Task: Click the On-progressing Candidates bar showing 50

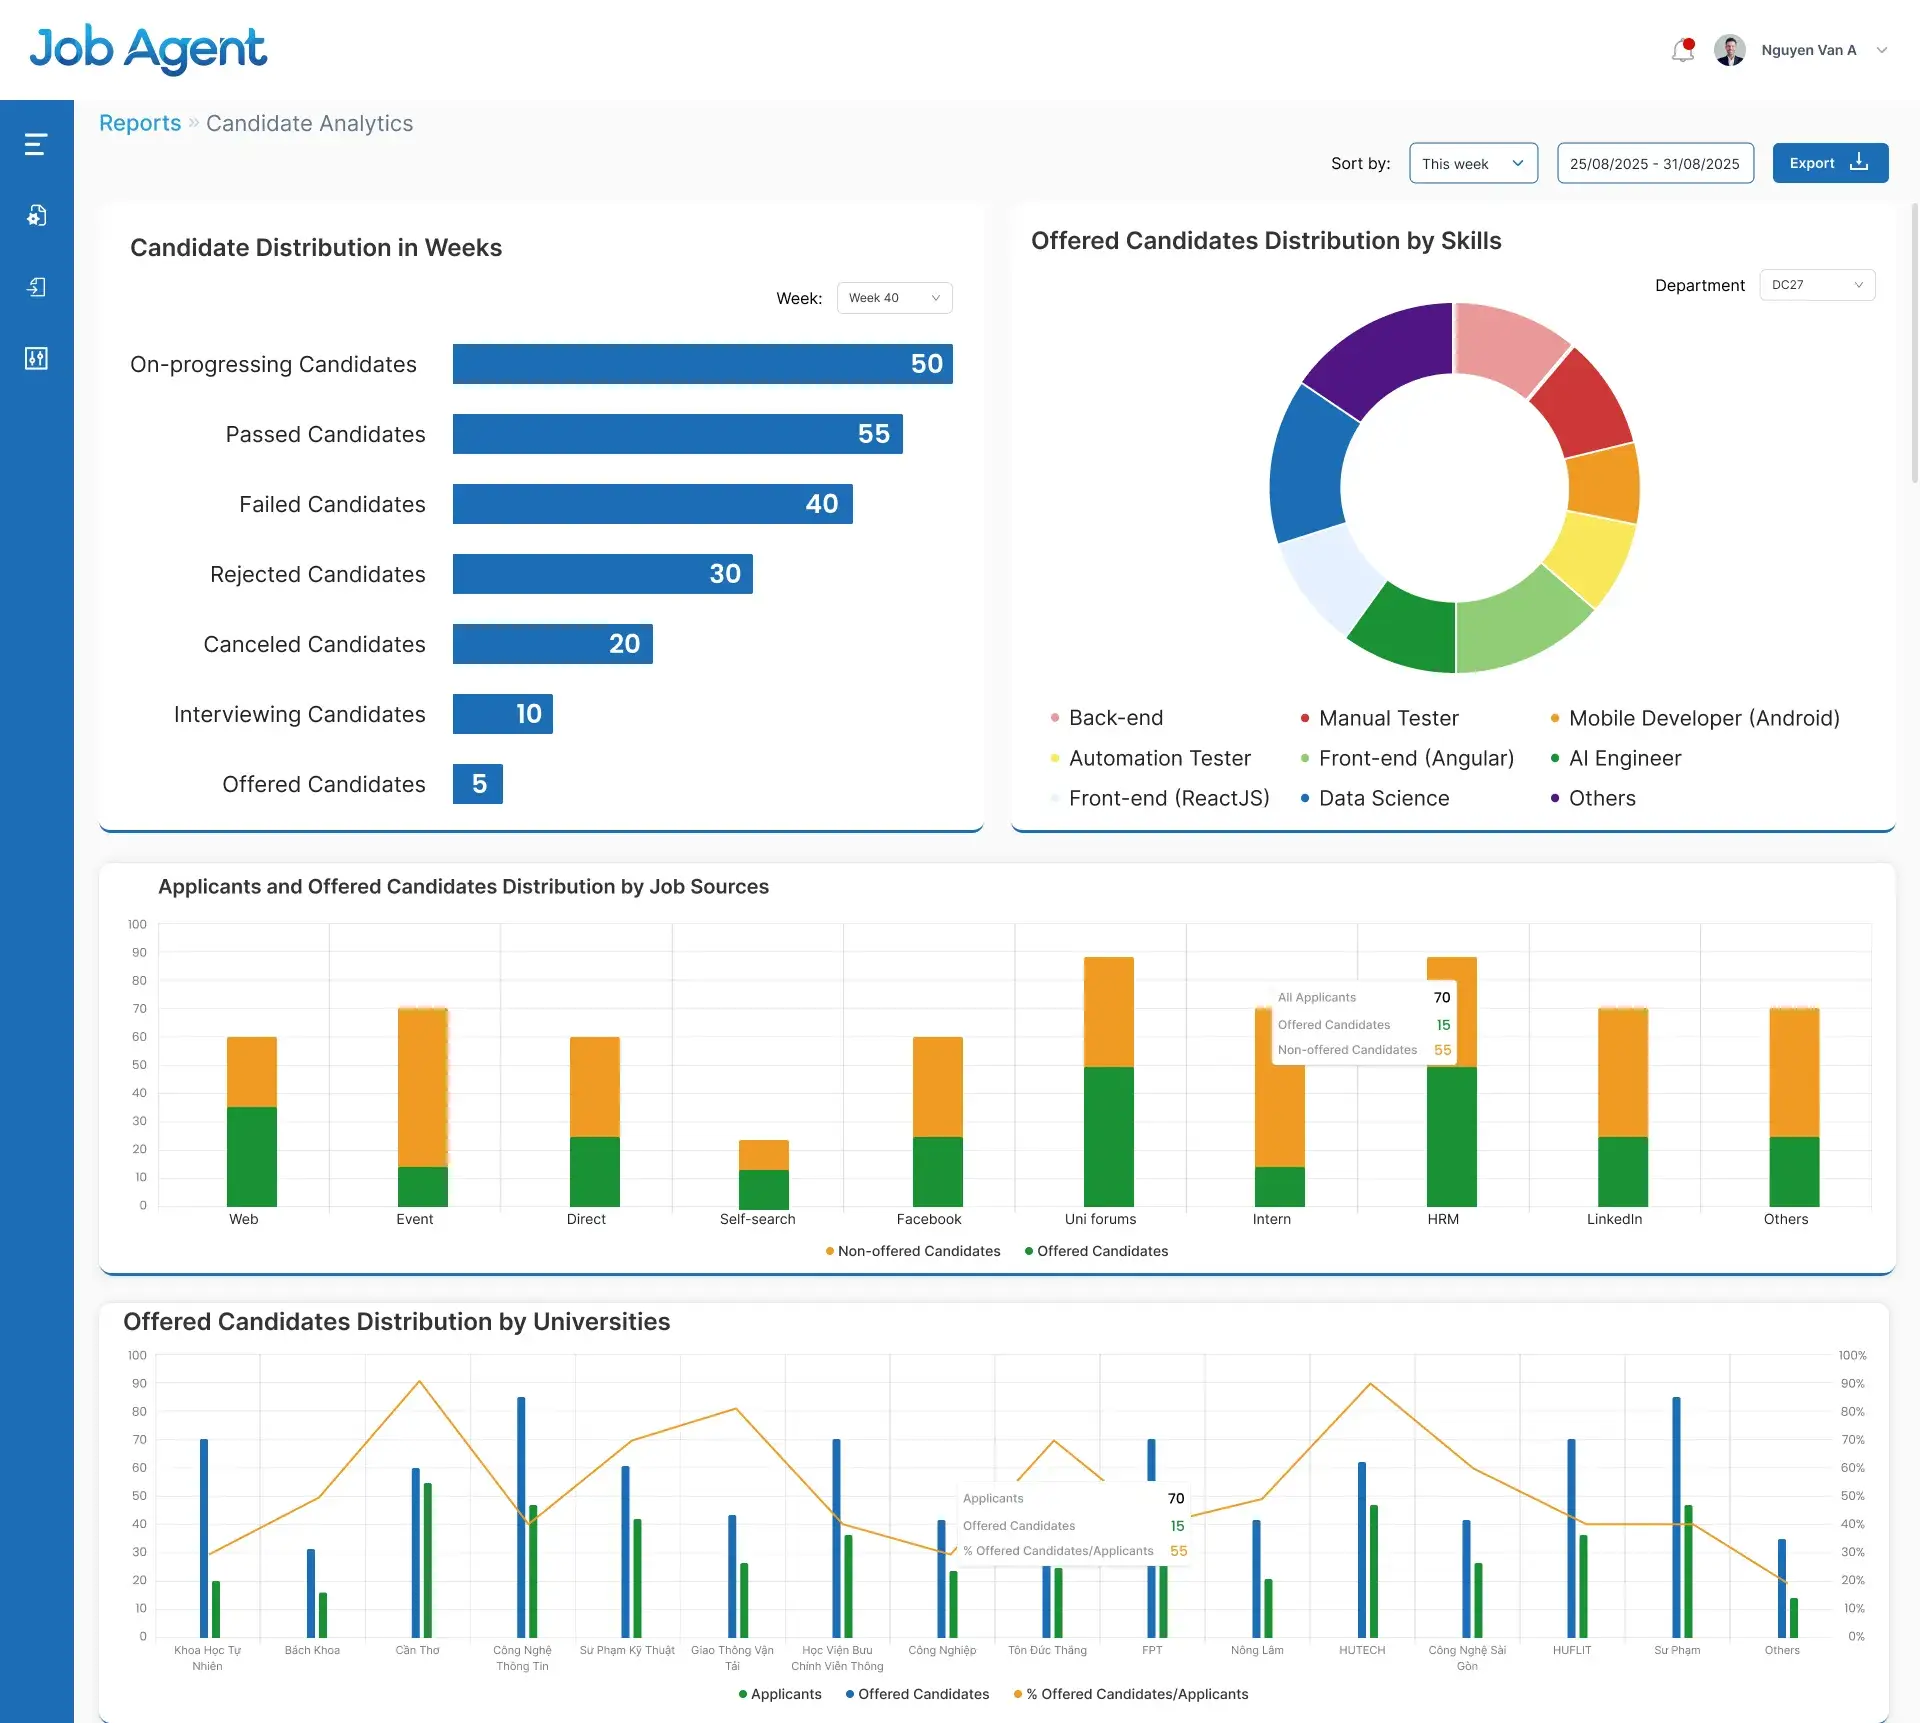Action: click(702, 364)
